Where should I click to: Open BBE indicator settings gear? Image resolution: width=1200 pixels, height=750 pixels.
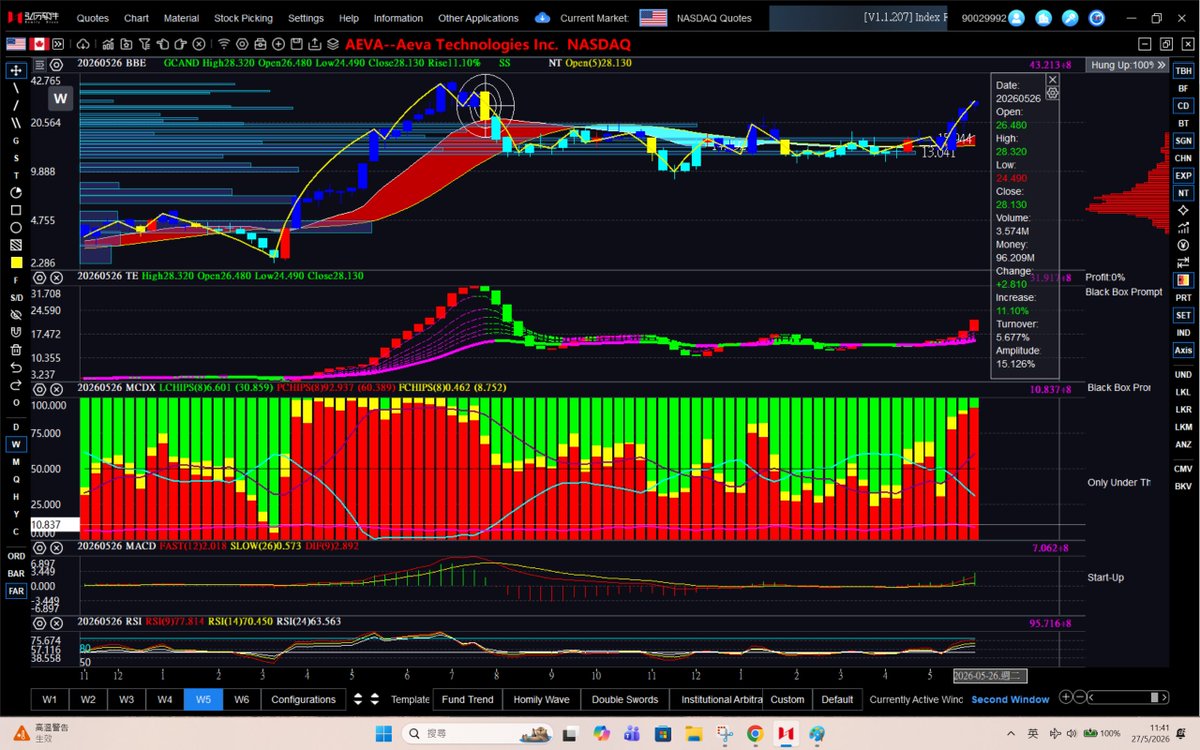[x=55, y=63]
